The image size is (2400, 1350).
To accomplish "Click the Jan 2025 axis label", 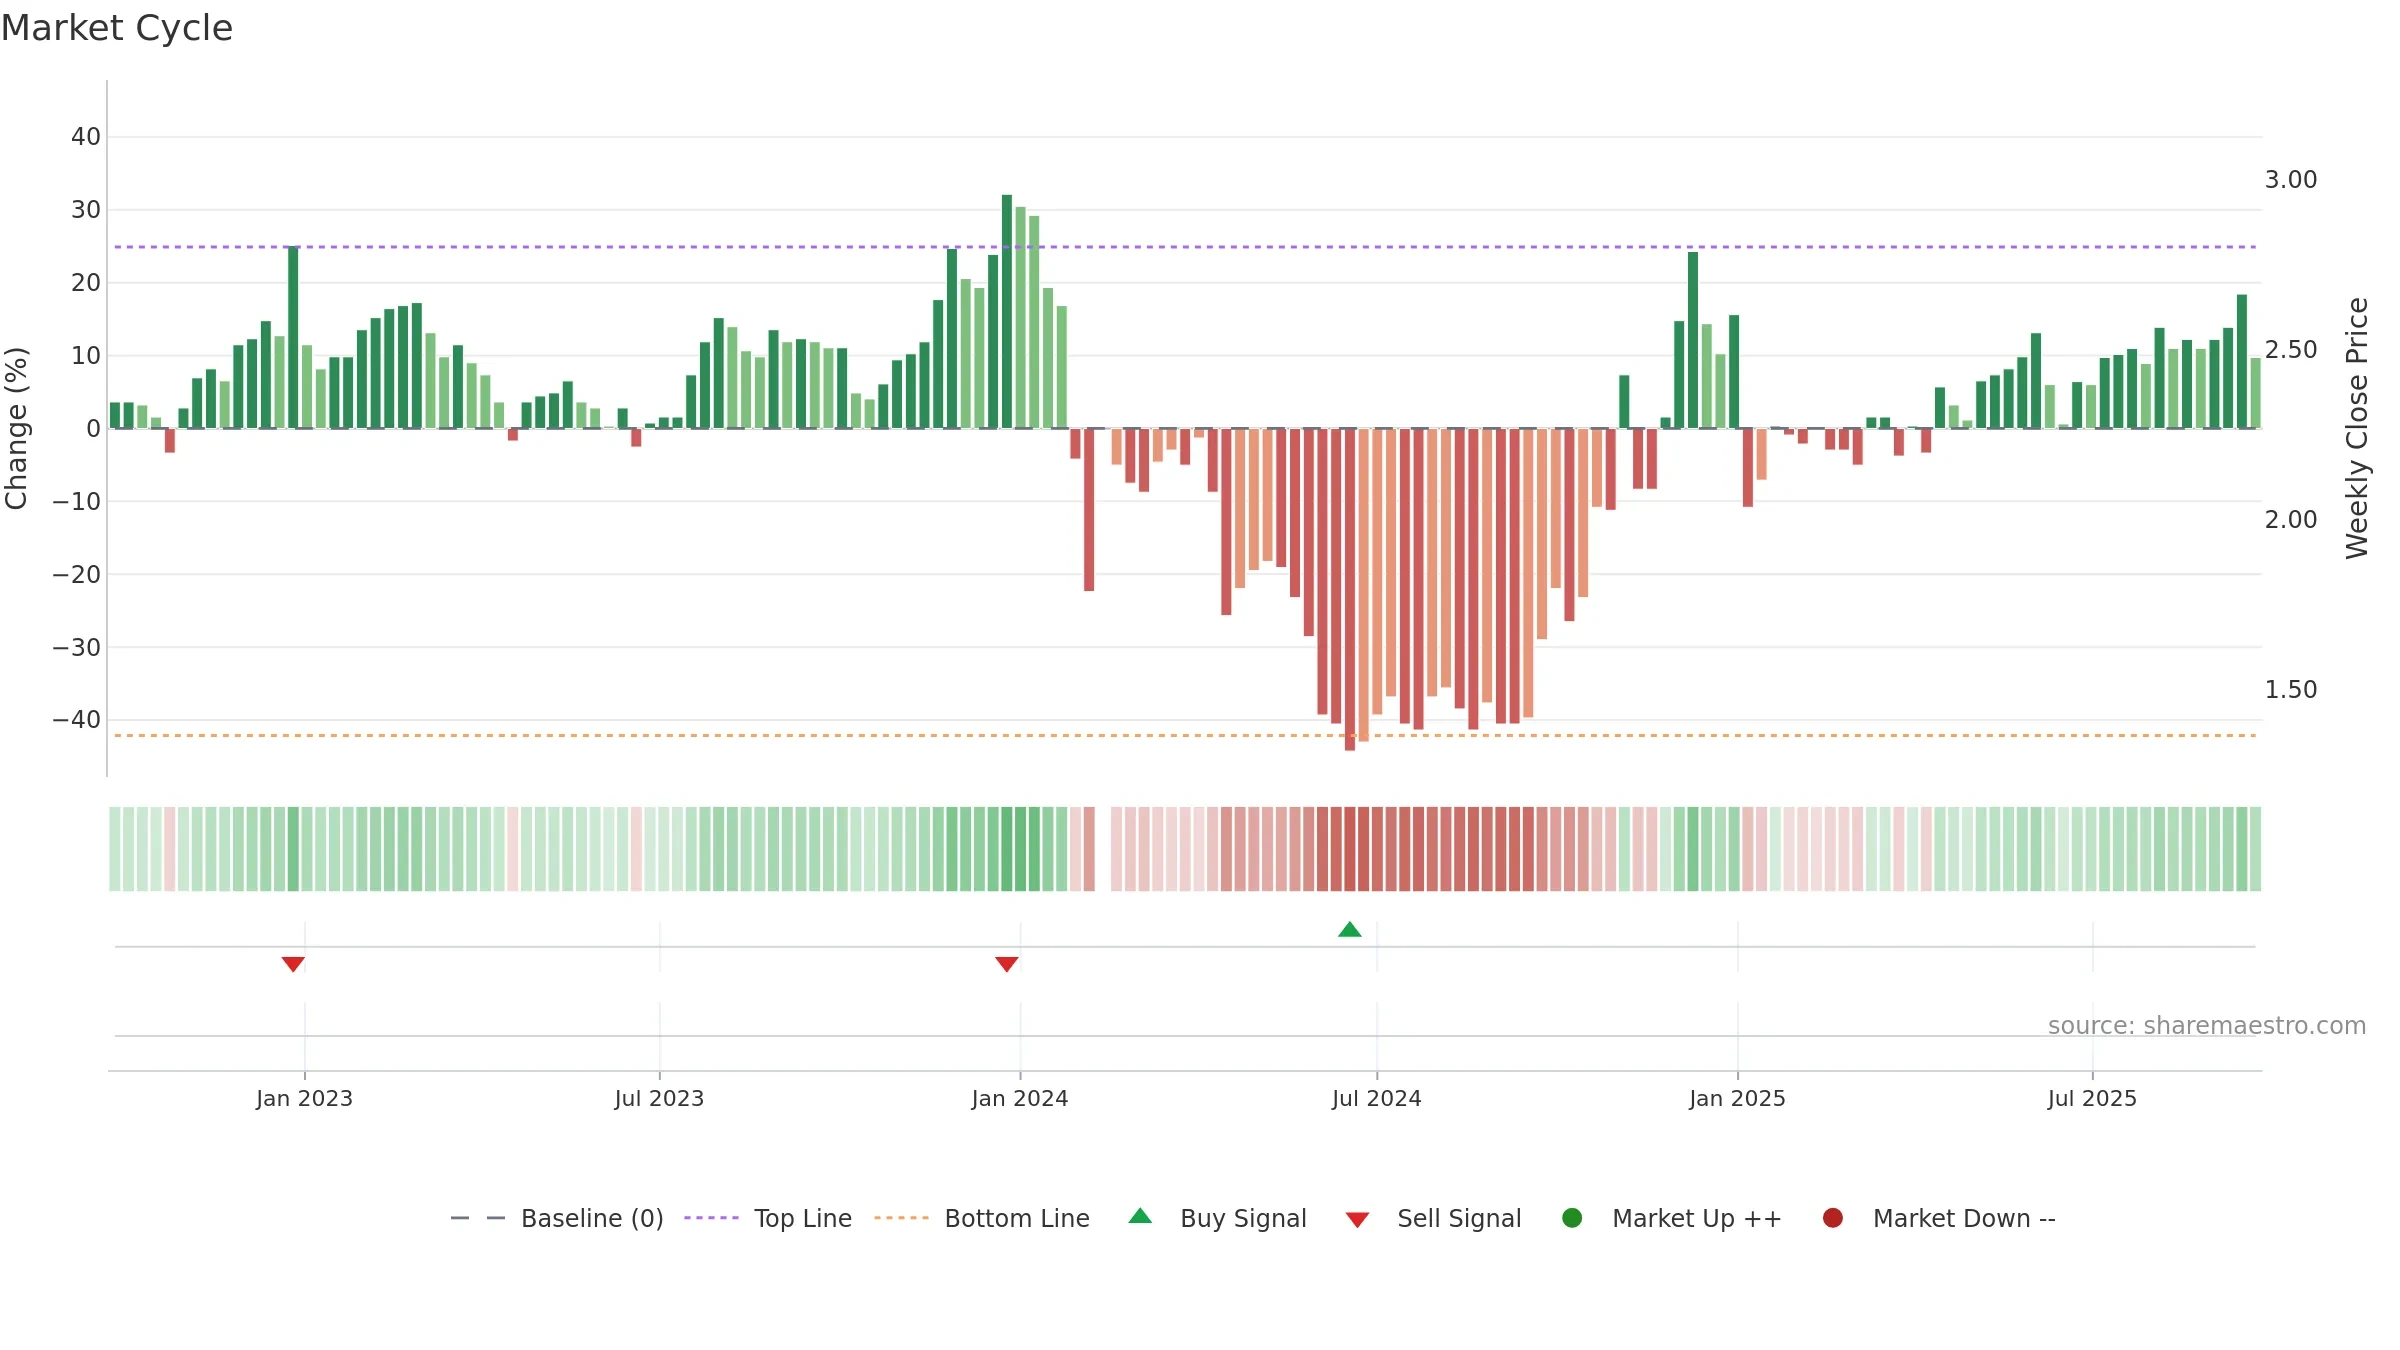I will [1737, 1098].
